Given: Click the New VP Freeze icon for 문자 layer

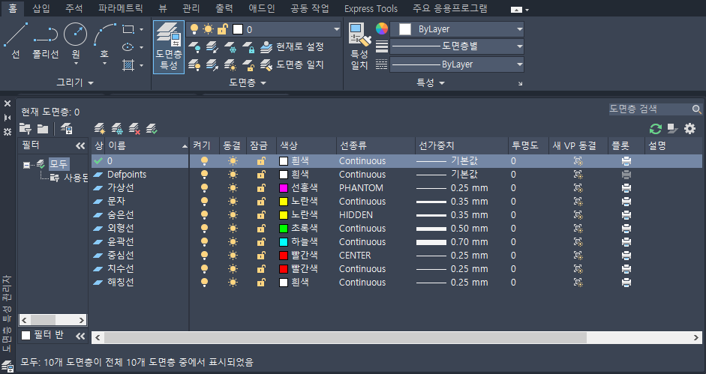Looking at the screenshot, I should tap(578, 201).
